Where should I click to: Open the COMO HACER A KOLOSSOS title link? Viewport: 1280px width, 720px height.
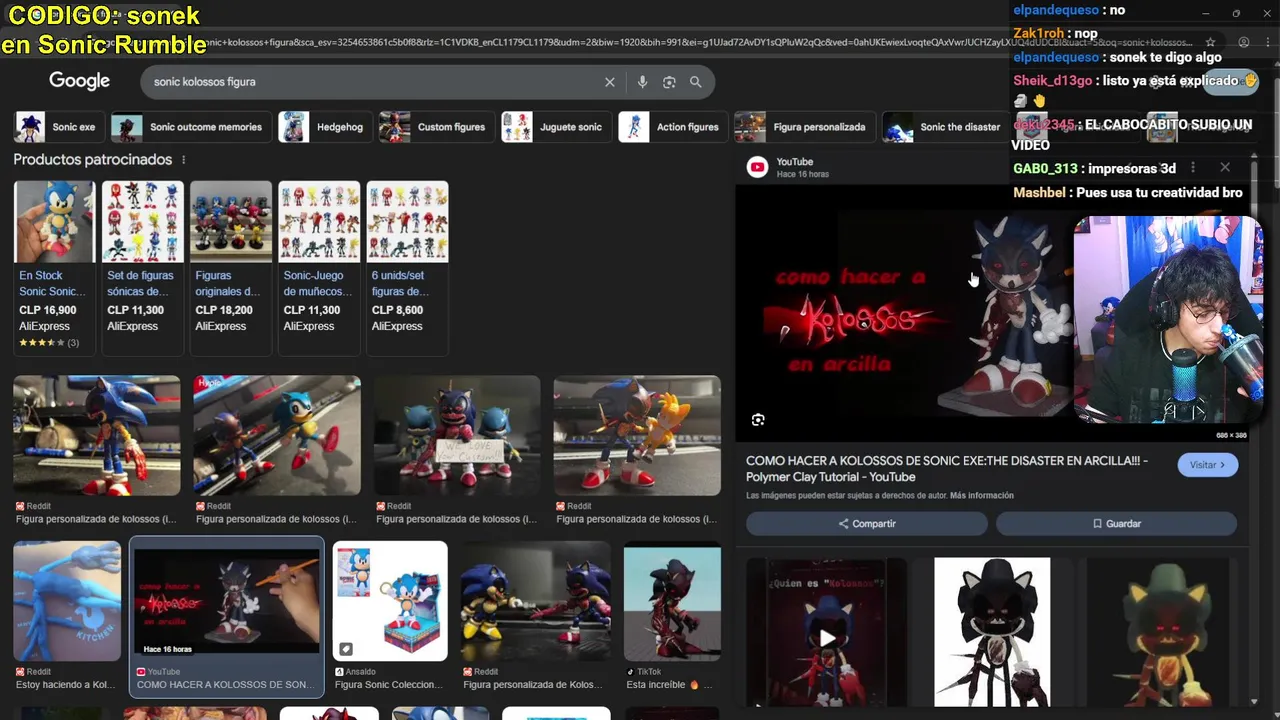(x=946, y=469)
